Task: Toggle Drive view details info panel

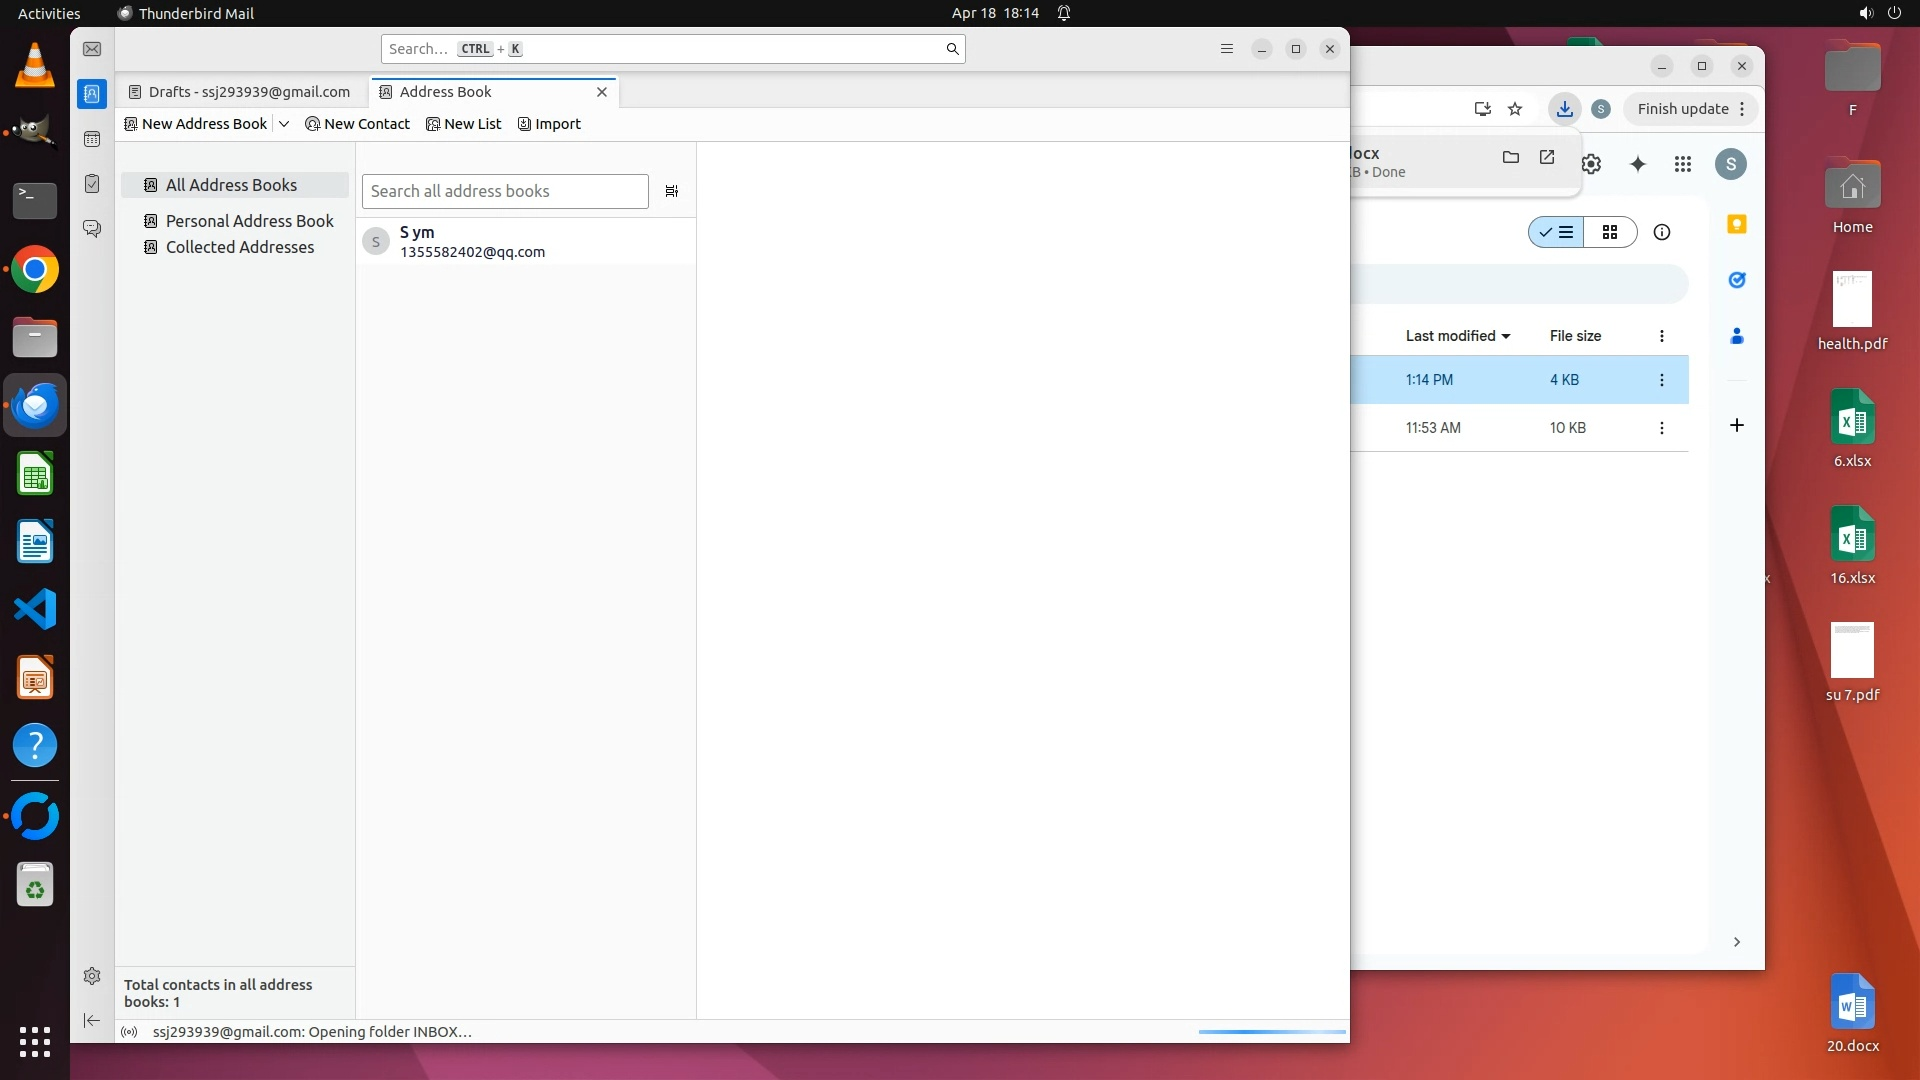Action: click(1662, 232)
